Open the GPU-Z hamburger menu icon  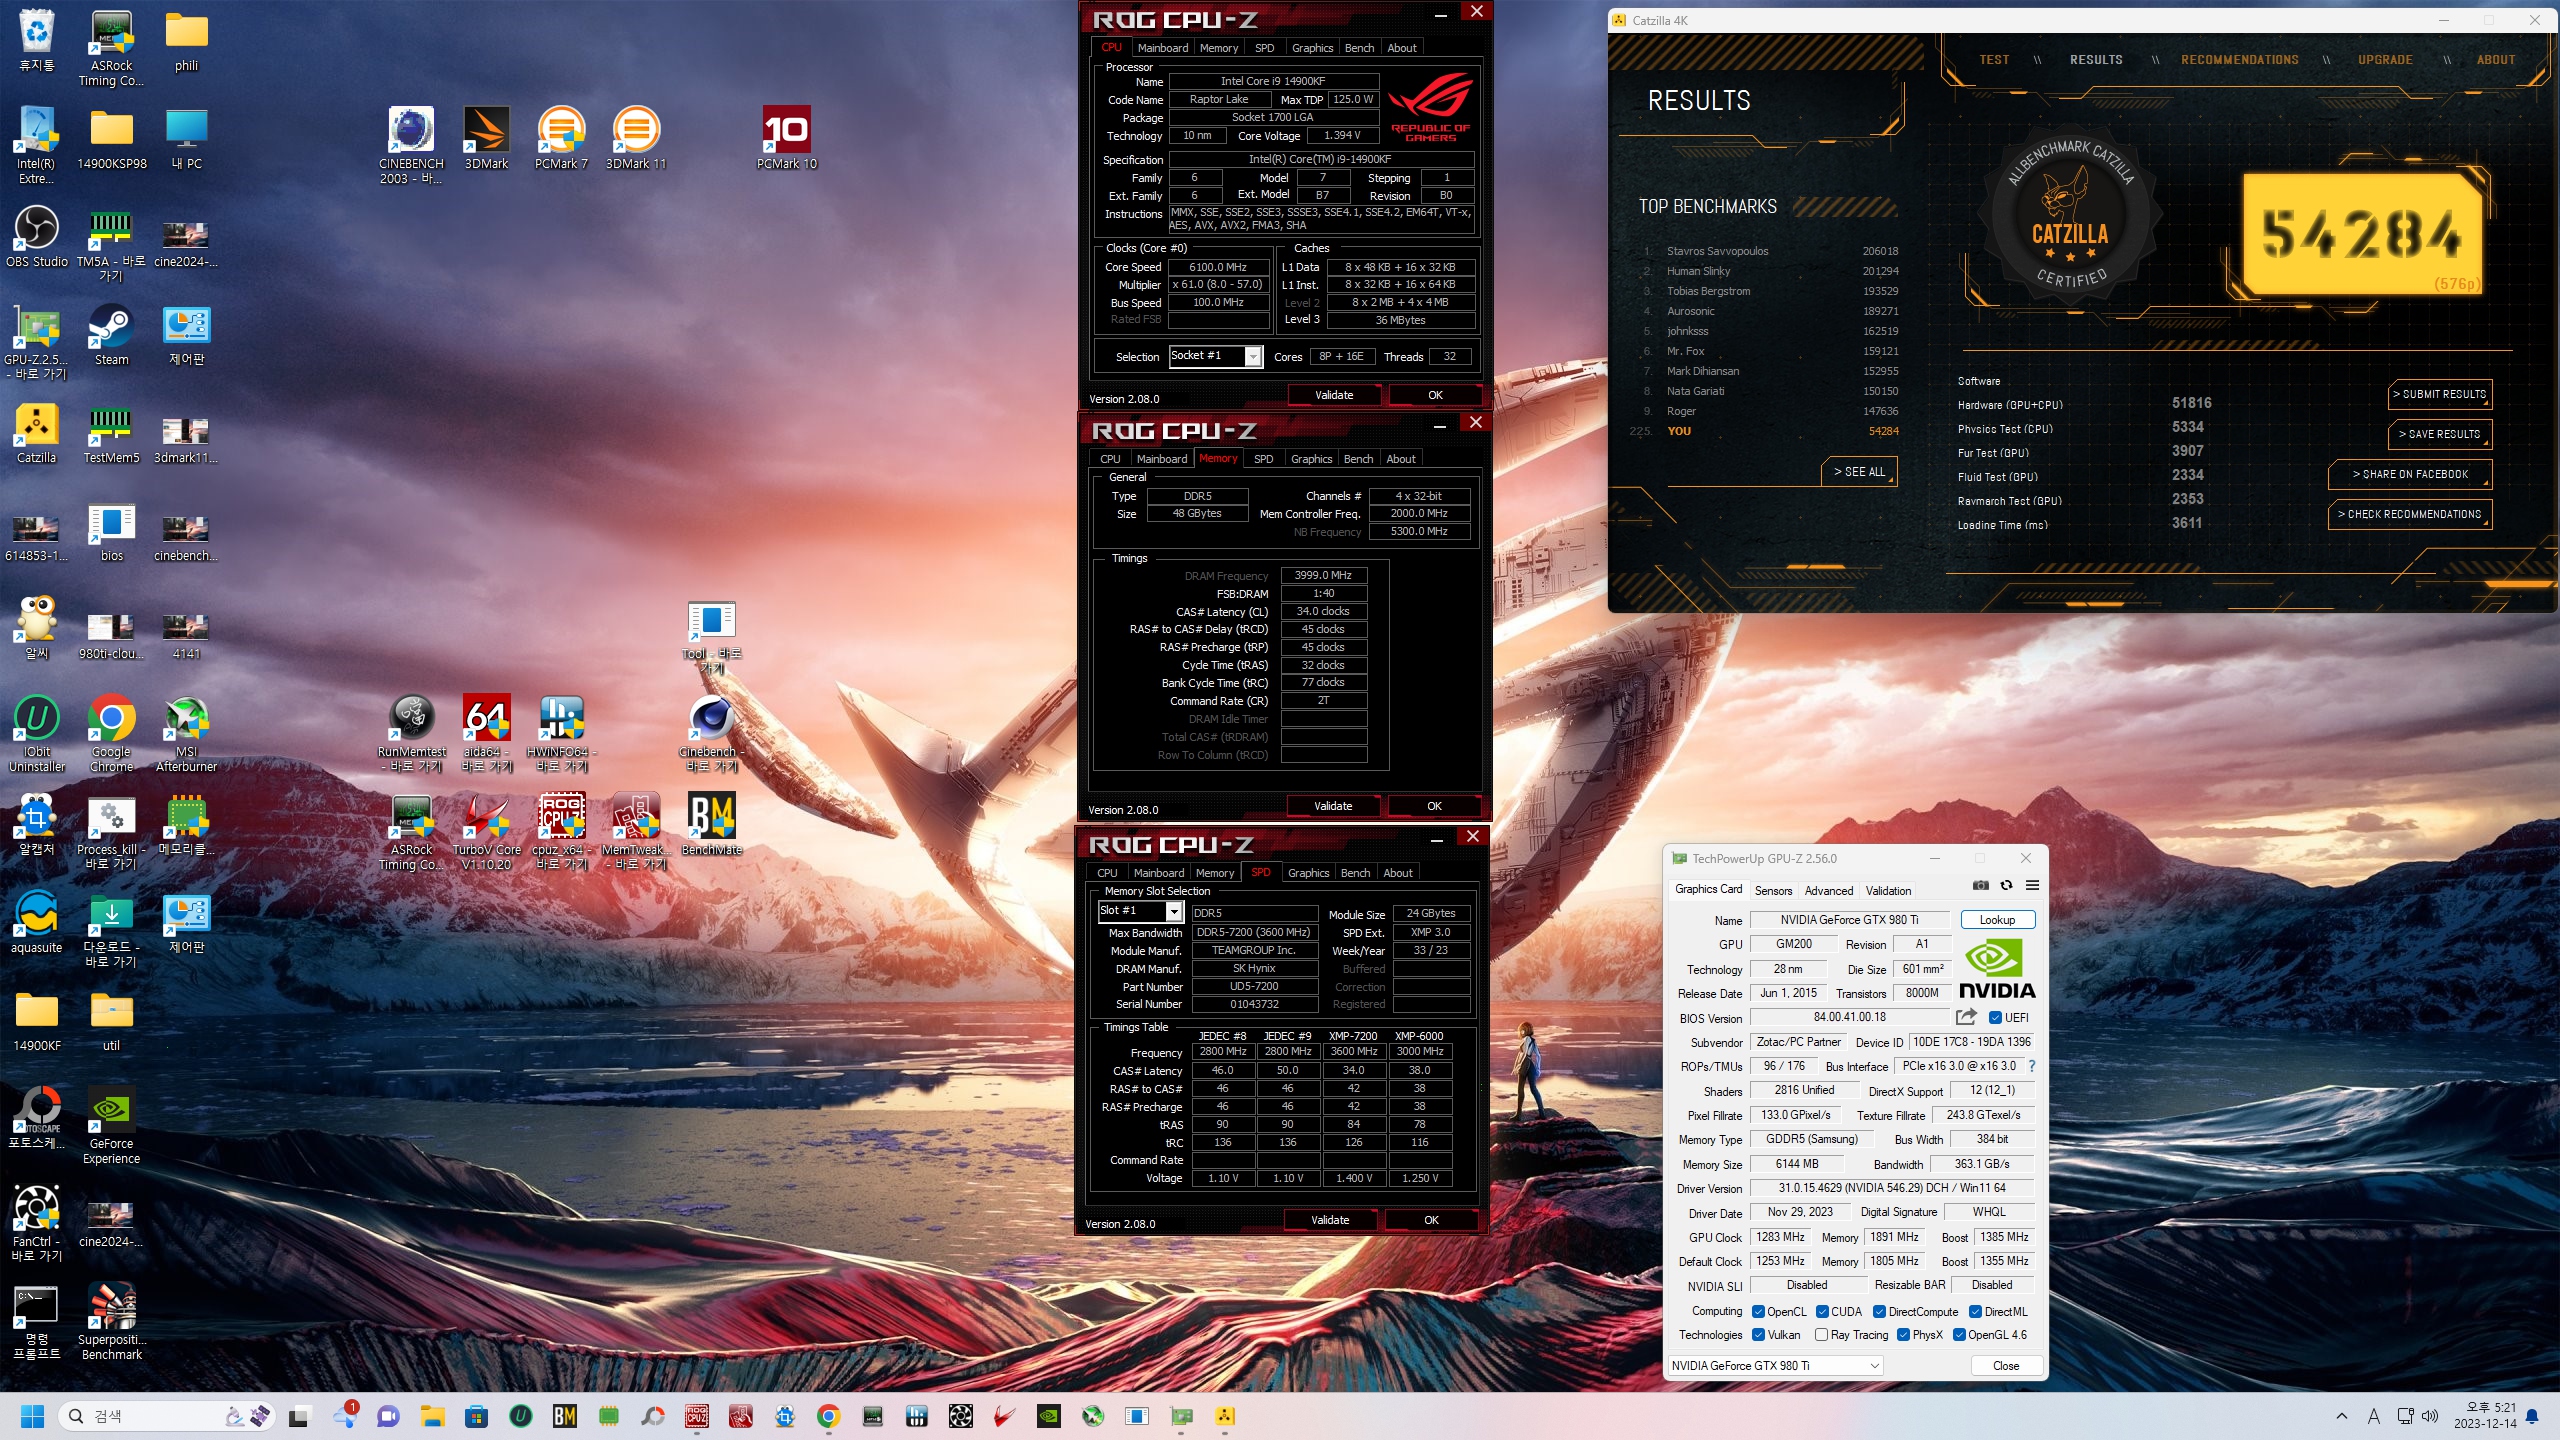tap(2032, 885)
